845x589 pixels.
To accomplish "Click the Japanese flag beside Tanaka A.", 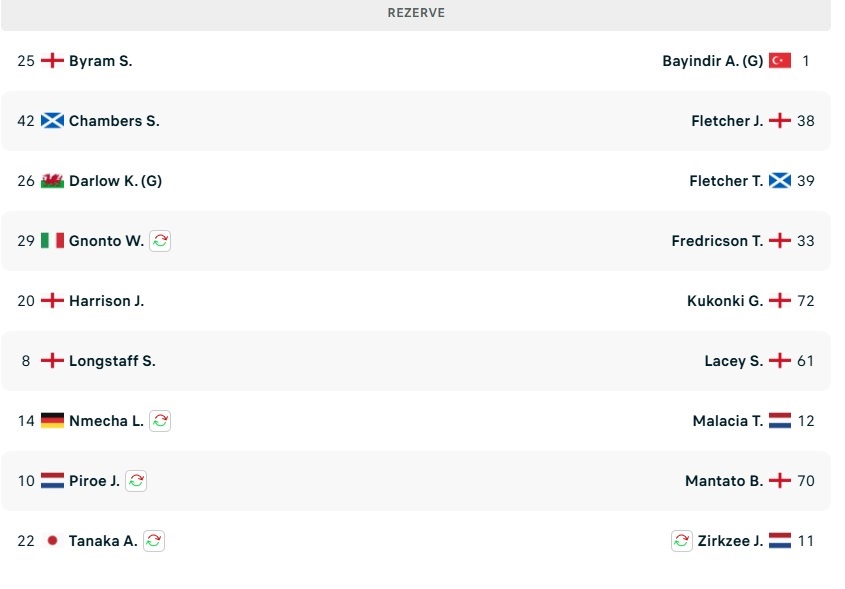I will point(52,541).
